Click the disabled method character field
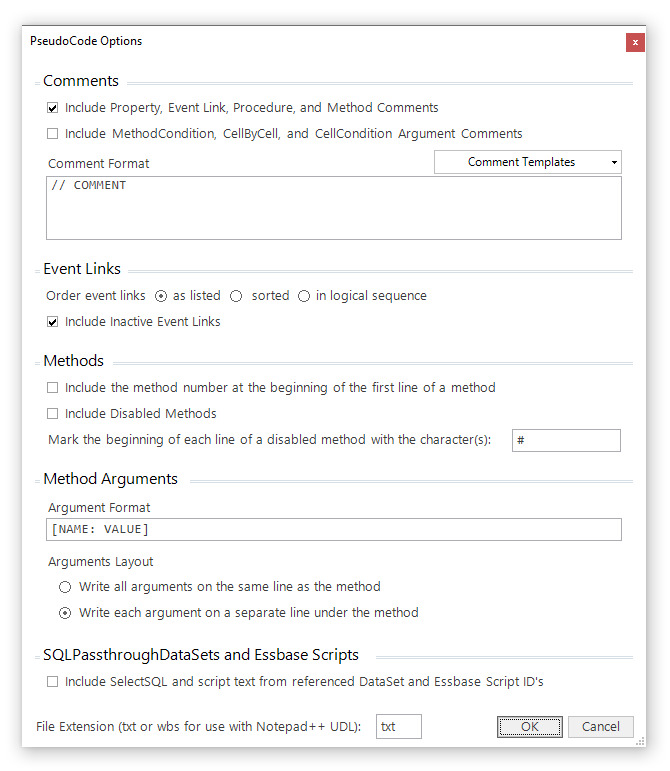Viewport: 670px width, 771px height. point(566,441)
